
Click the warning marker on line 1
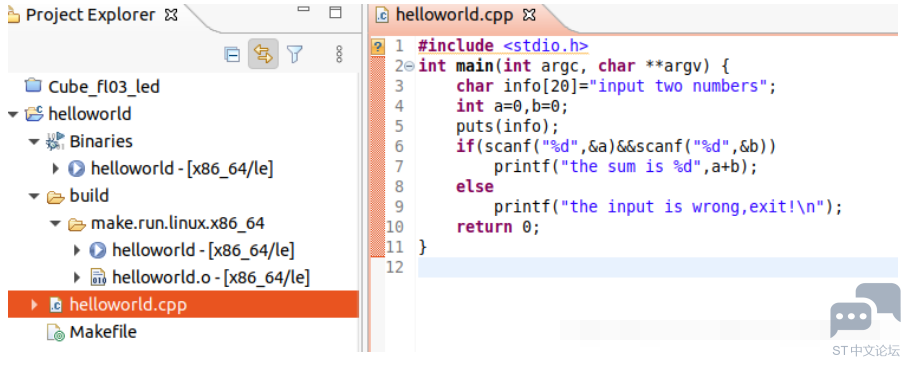coord(377,46)
